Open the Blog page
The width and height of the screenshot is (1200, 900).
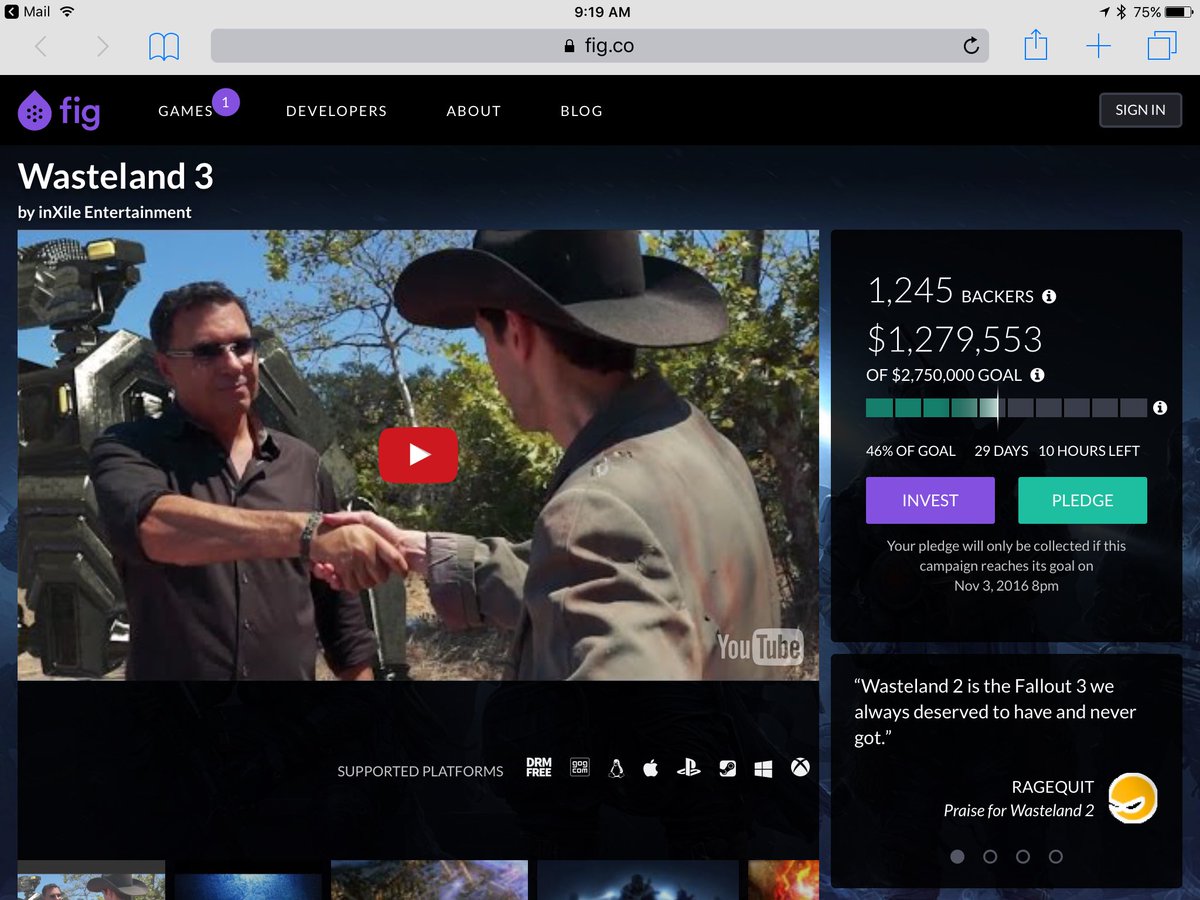[581, 111]
